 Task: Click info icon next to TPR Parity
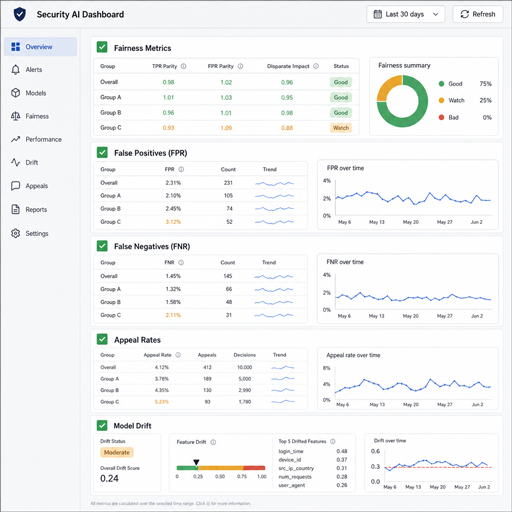tap(183, 66)
